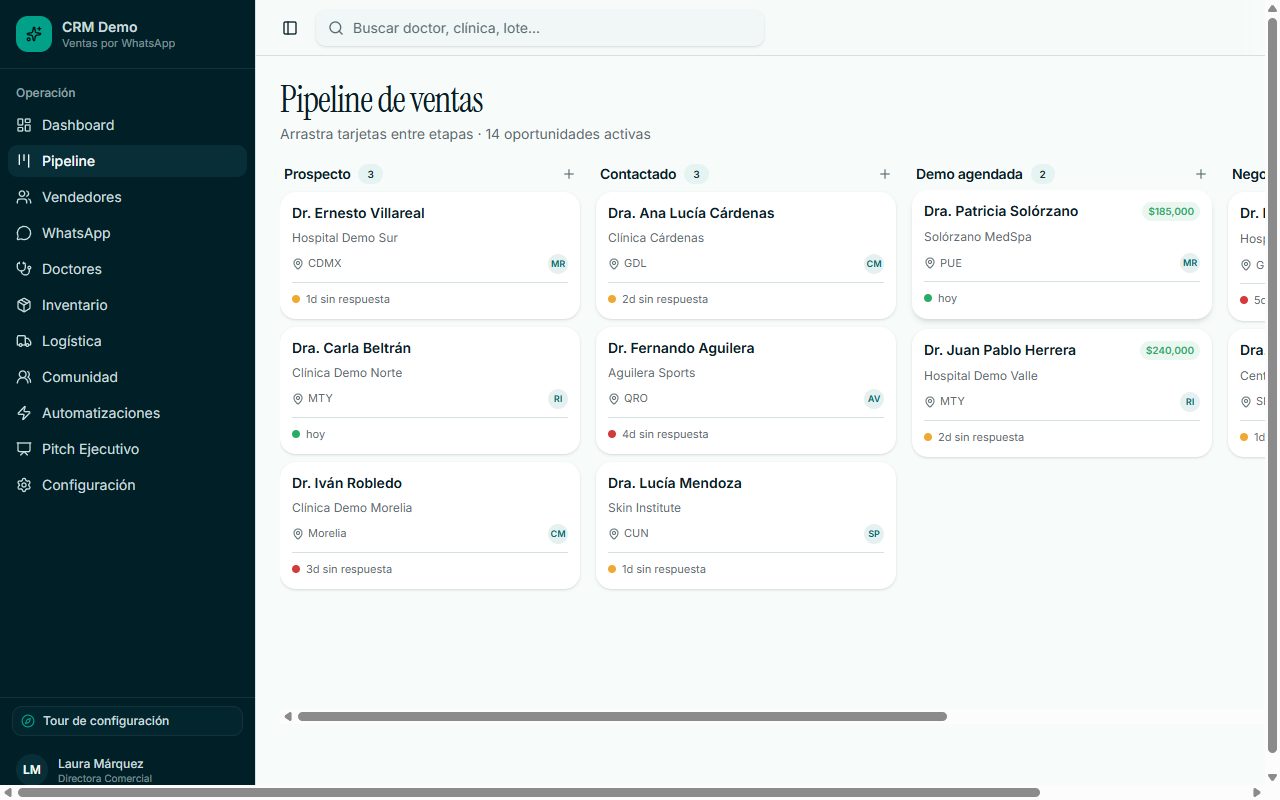Screen dimensions: 1280x800
Task: Click the $185,000 amount badge
Action: 1171,212
